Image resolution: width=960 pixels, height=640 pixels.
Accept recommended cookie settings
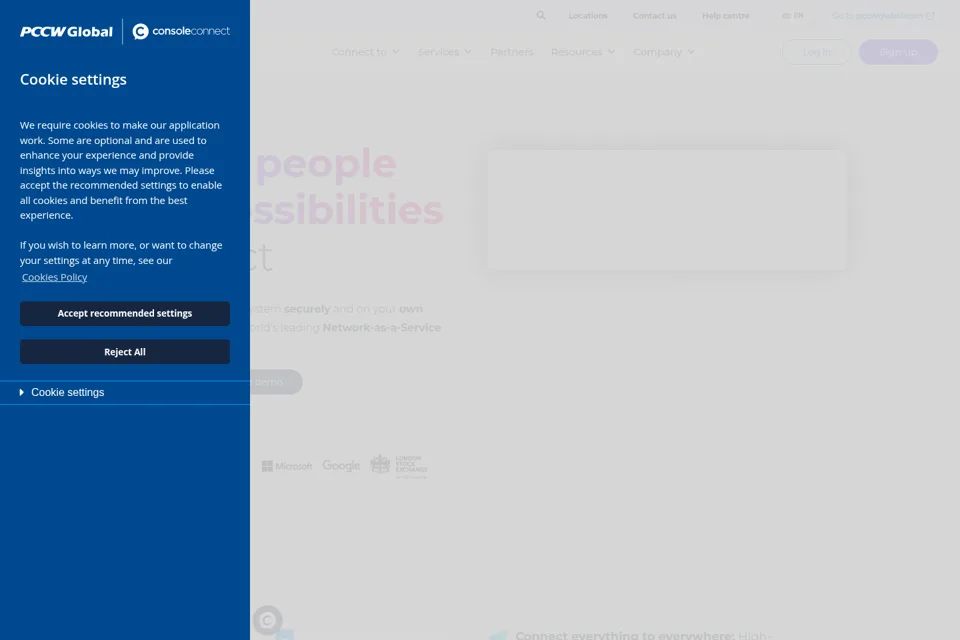point(125,314)
